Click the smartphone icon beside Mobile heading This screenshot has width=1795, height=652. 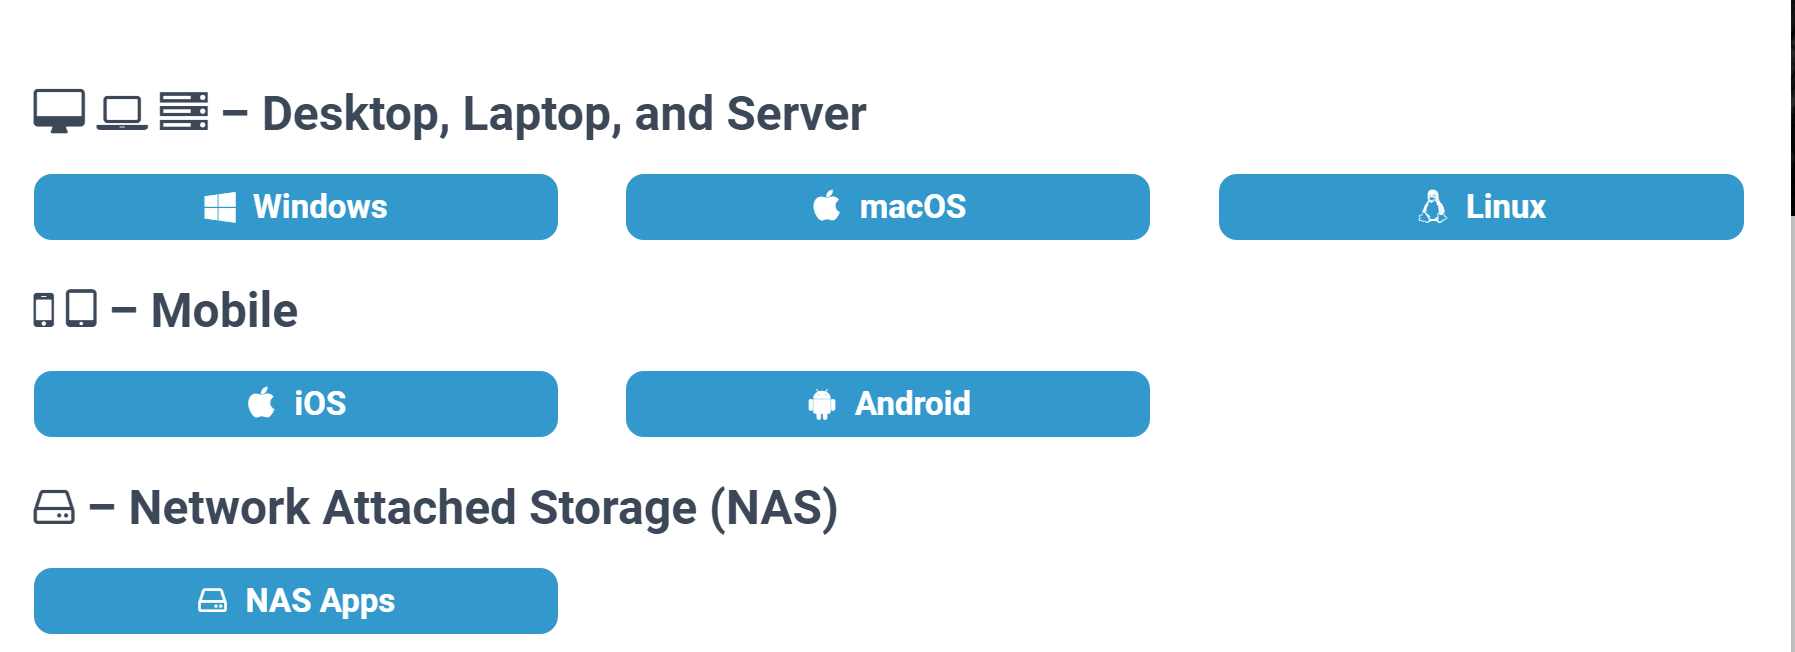point(44,310)
